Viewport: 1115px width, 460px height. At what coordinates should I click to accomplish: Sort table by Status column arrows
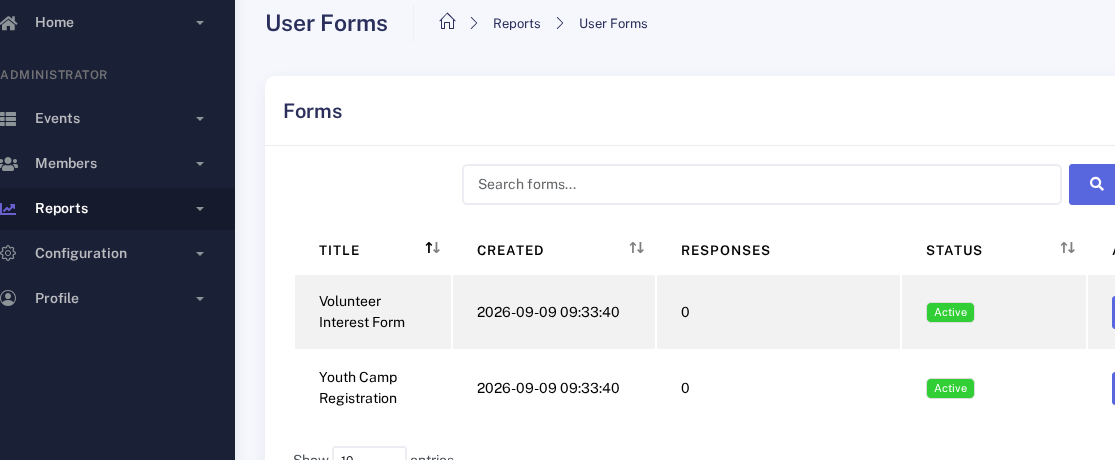pyautogui.click(x=1067, y=247)
